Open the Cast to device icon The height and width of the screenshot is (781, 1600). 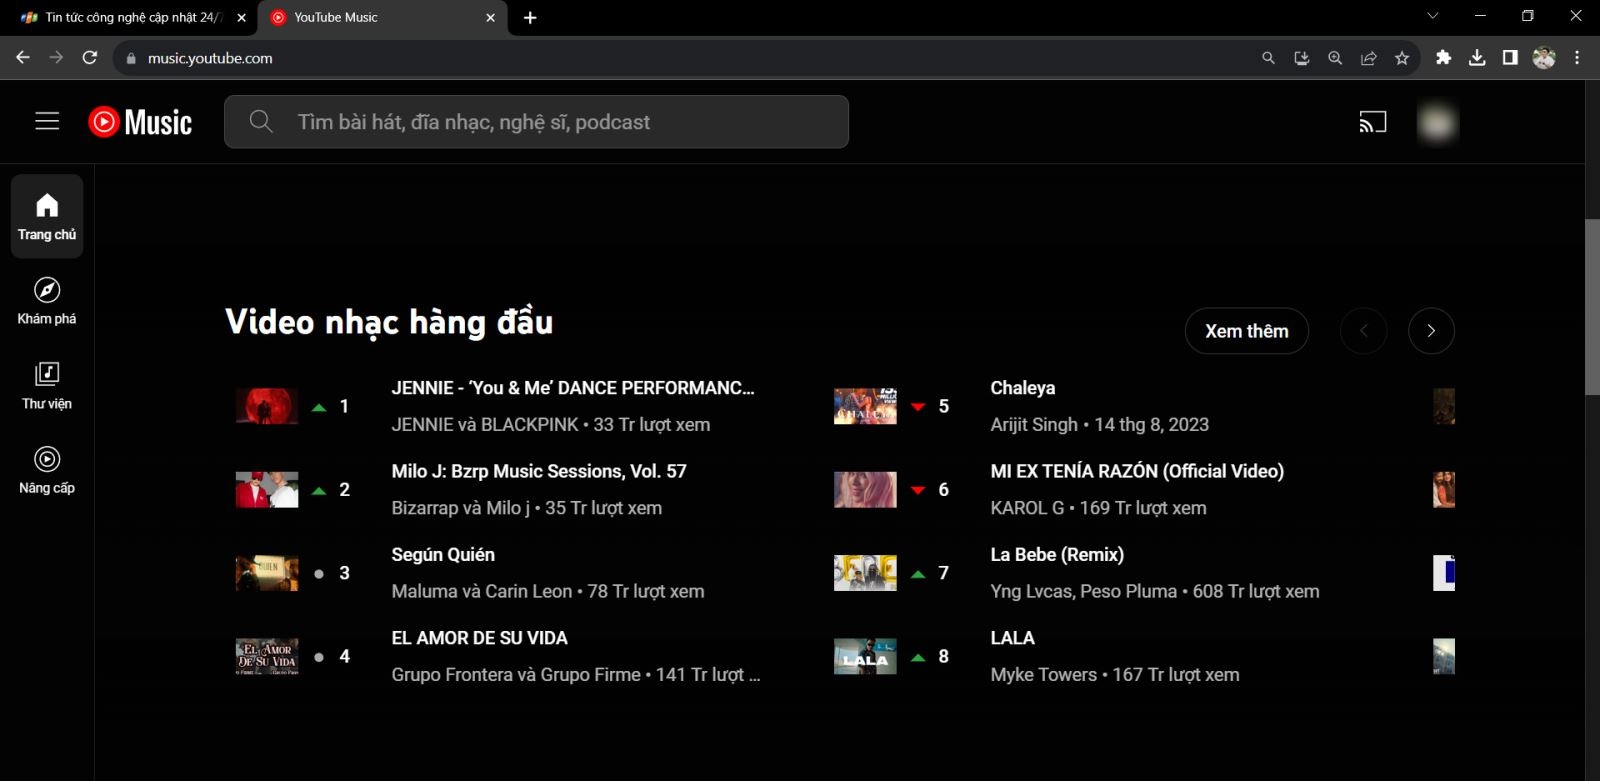pos(1373,122)
